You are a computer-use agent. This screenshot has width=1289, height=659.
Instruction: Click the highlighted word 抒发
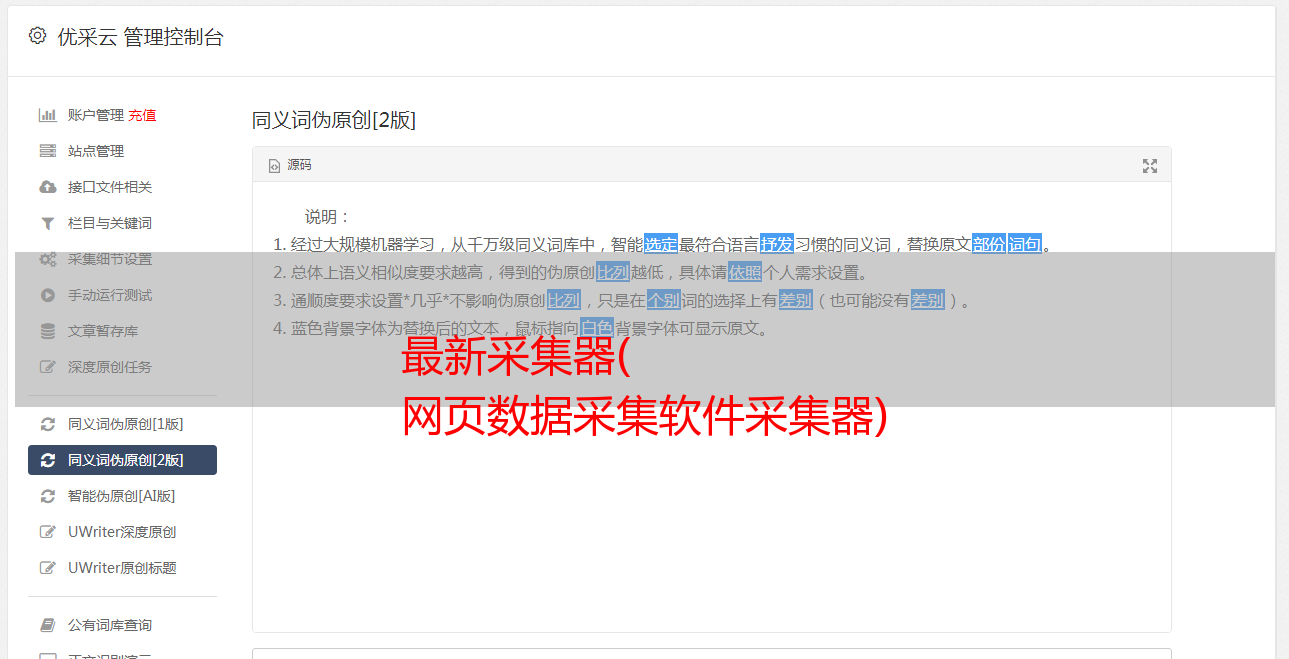click(777, 244)
